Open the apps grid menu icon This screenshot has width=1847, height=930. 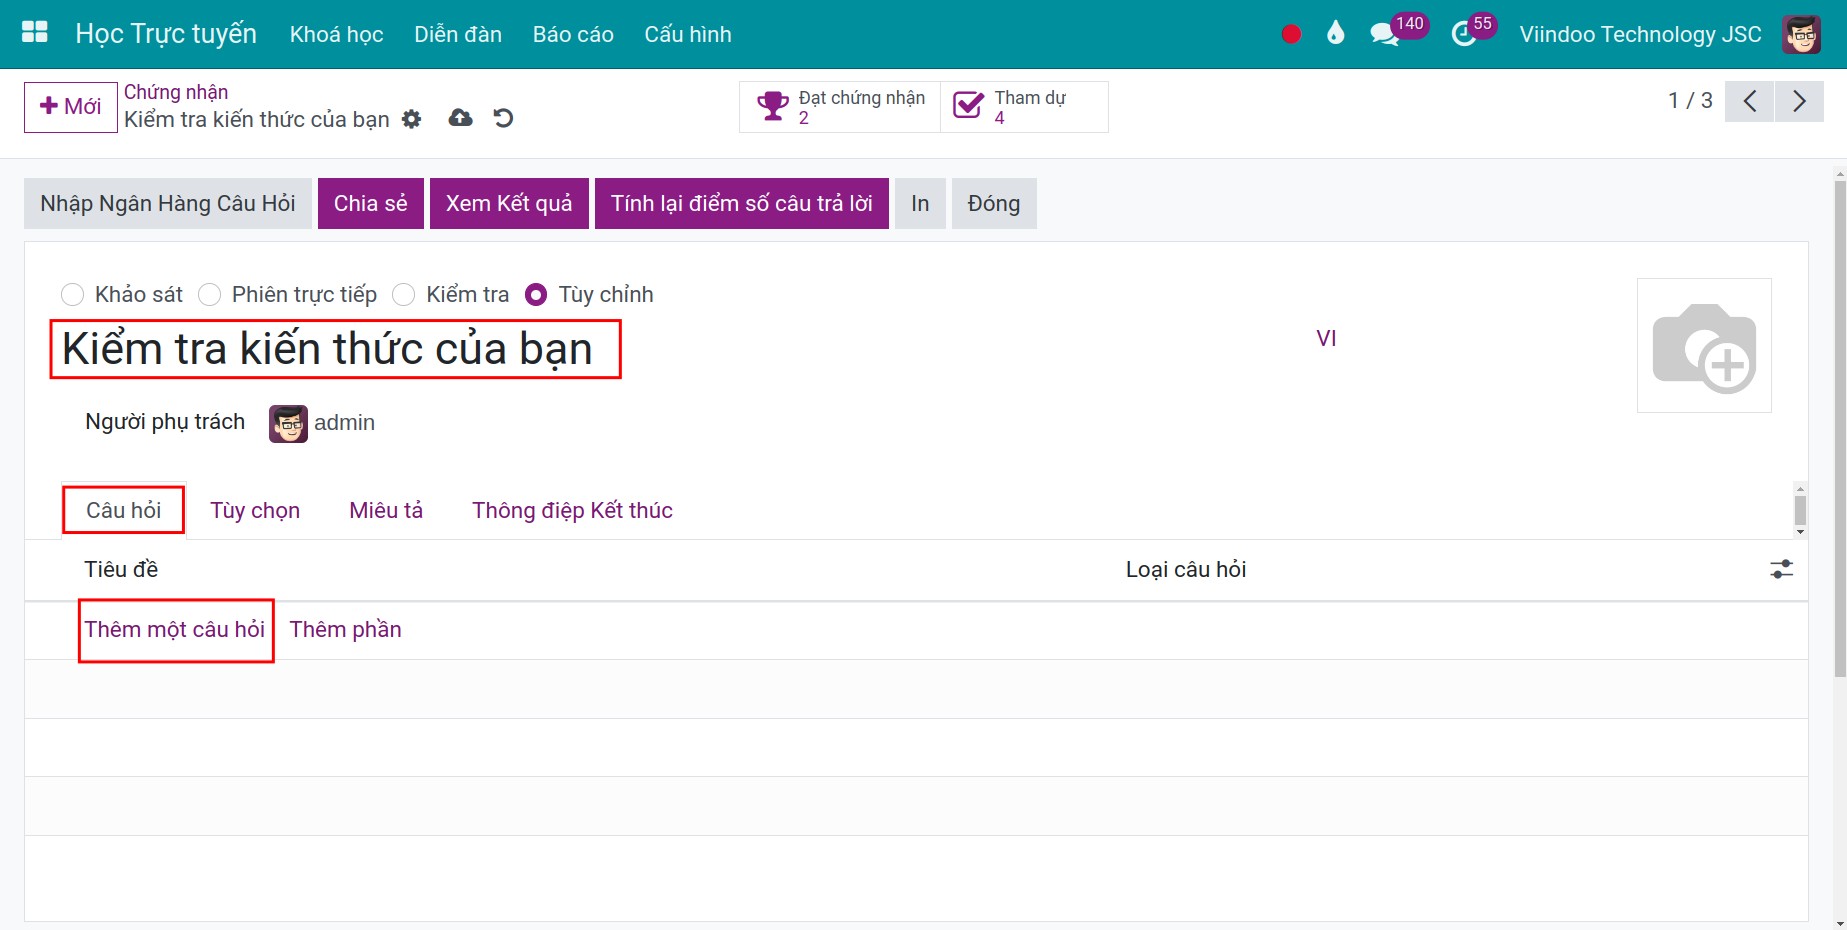(x=35, y=33)
